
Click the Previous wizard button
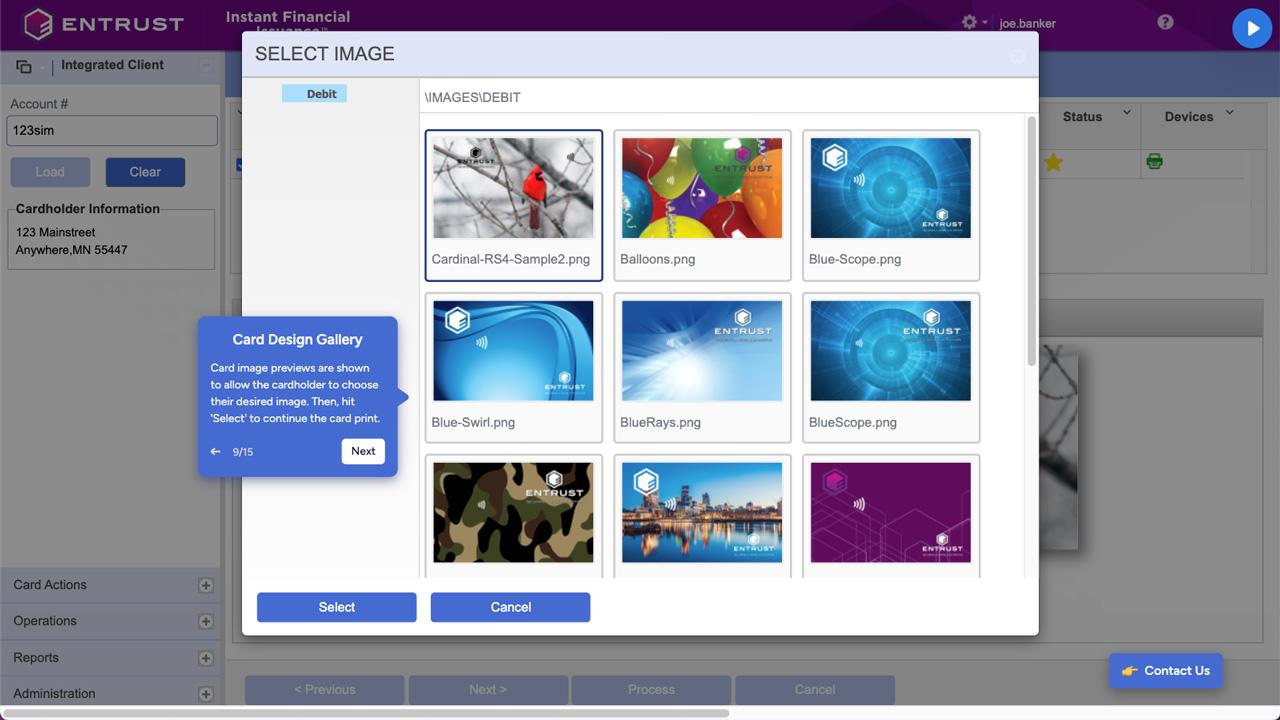point(325,690)
